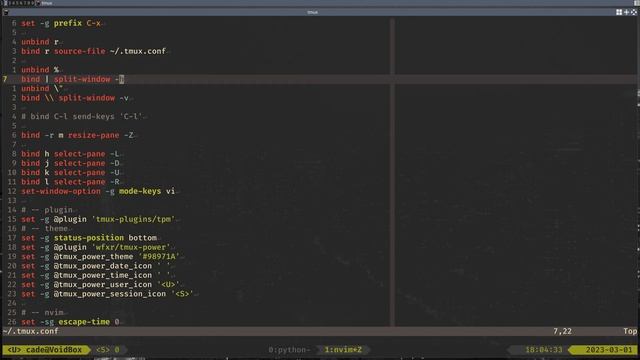This screenshot has width=640, height=360.
Task: Click the '# -- nvim' comment
Action: (x=42, y=313)
